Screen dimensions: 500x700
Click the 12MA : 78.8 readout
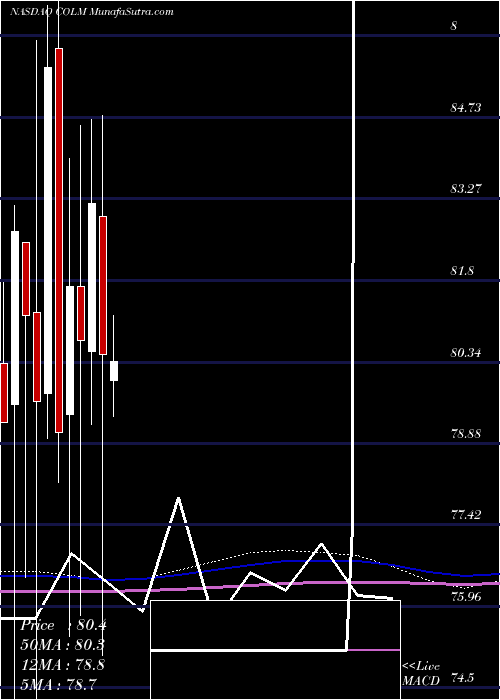click(x=63, y=664)
